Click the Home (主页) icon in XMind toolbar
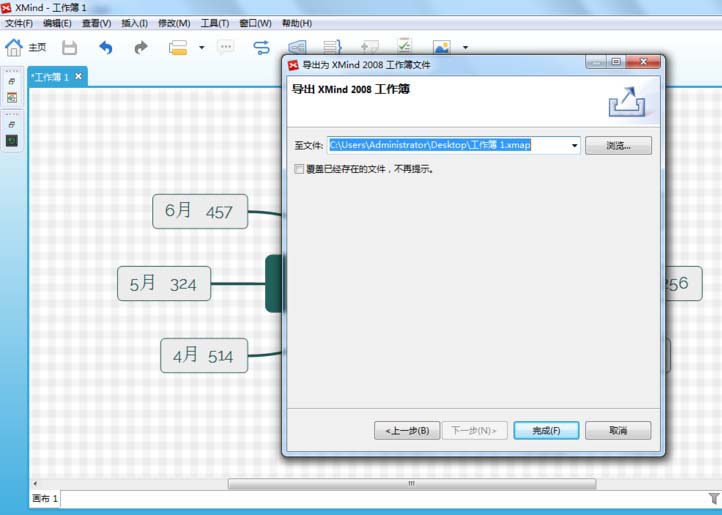Image resolution: width=722 pixels, height=515 pixels. click(x=14, y=47)
